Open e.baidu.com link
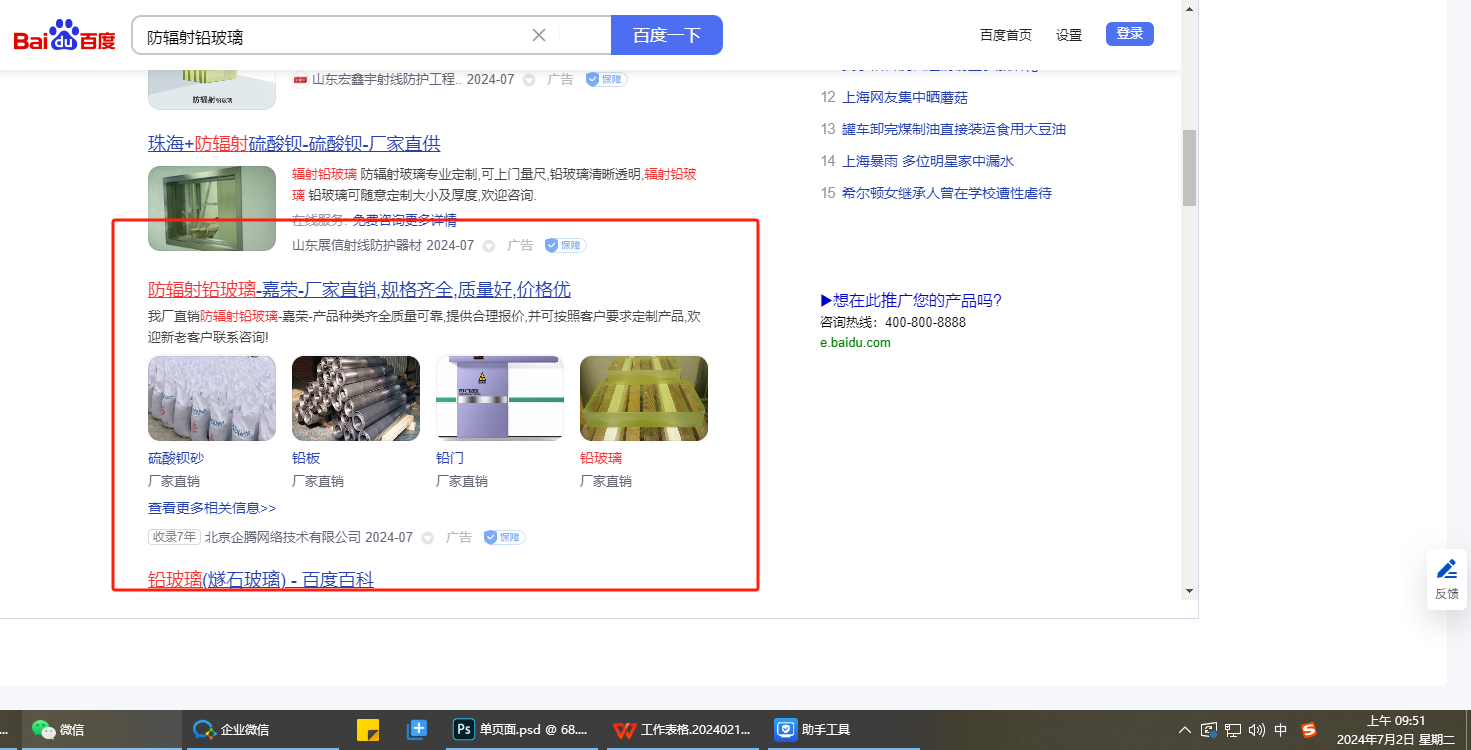This screenshot has height=750, width=1471. click(x=855, y=342)
